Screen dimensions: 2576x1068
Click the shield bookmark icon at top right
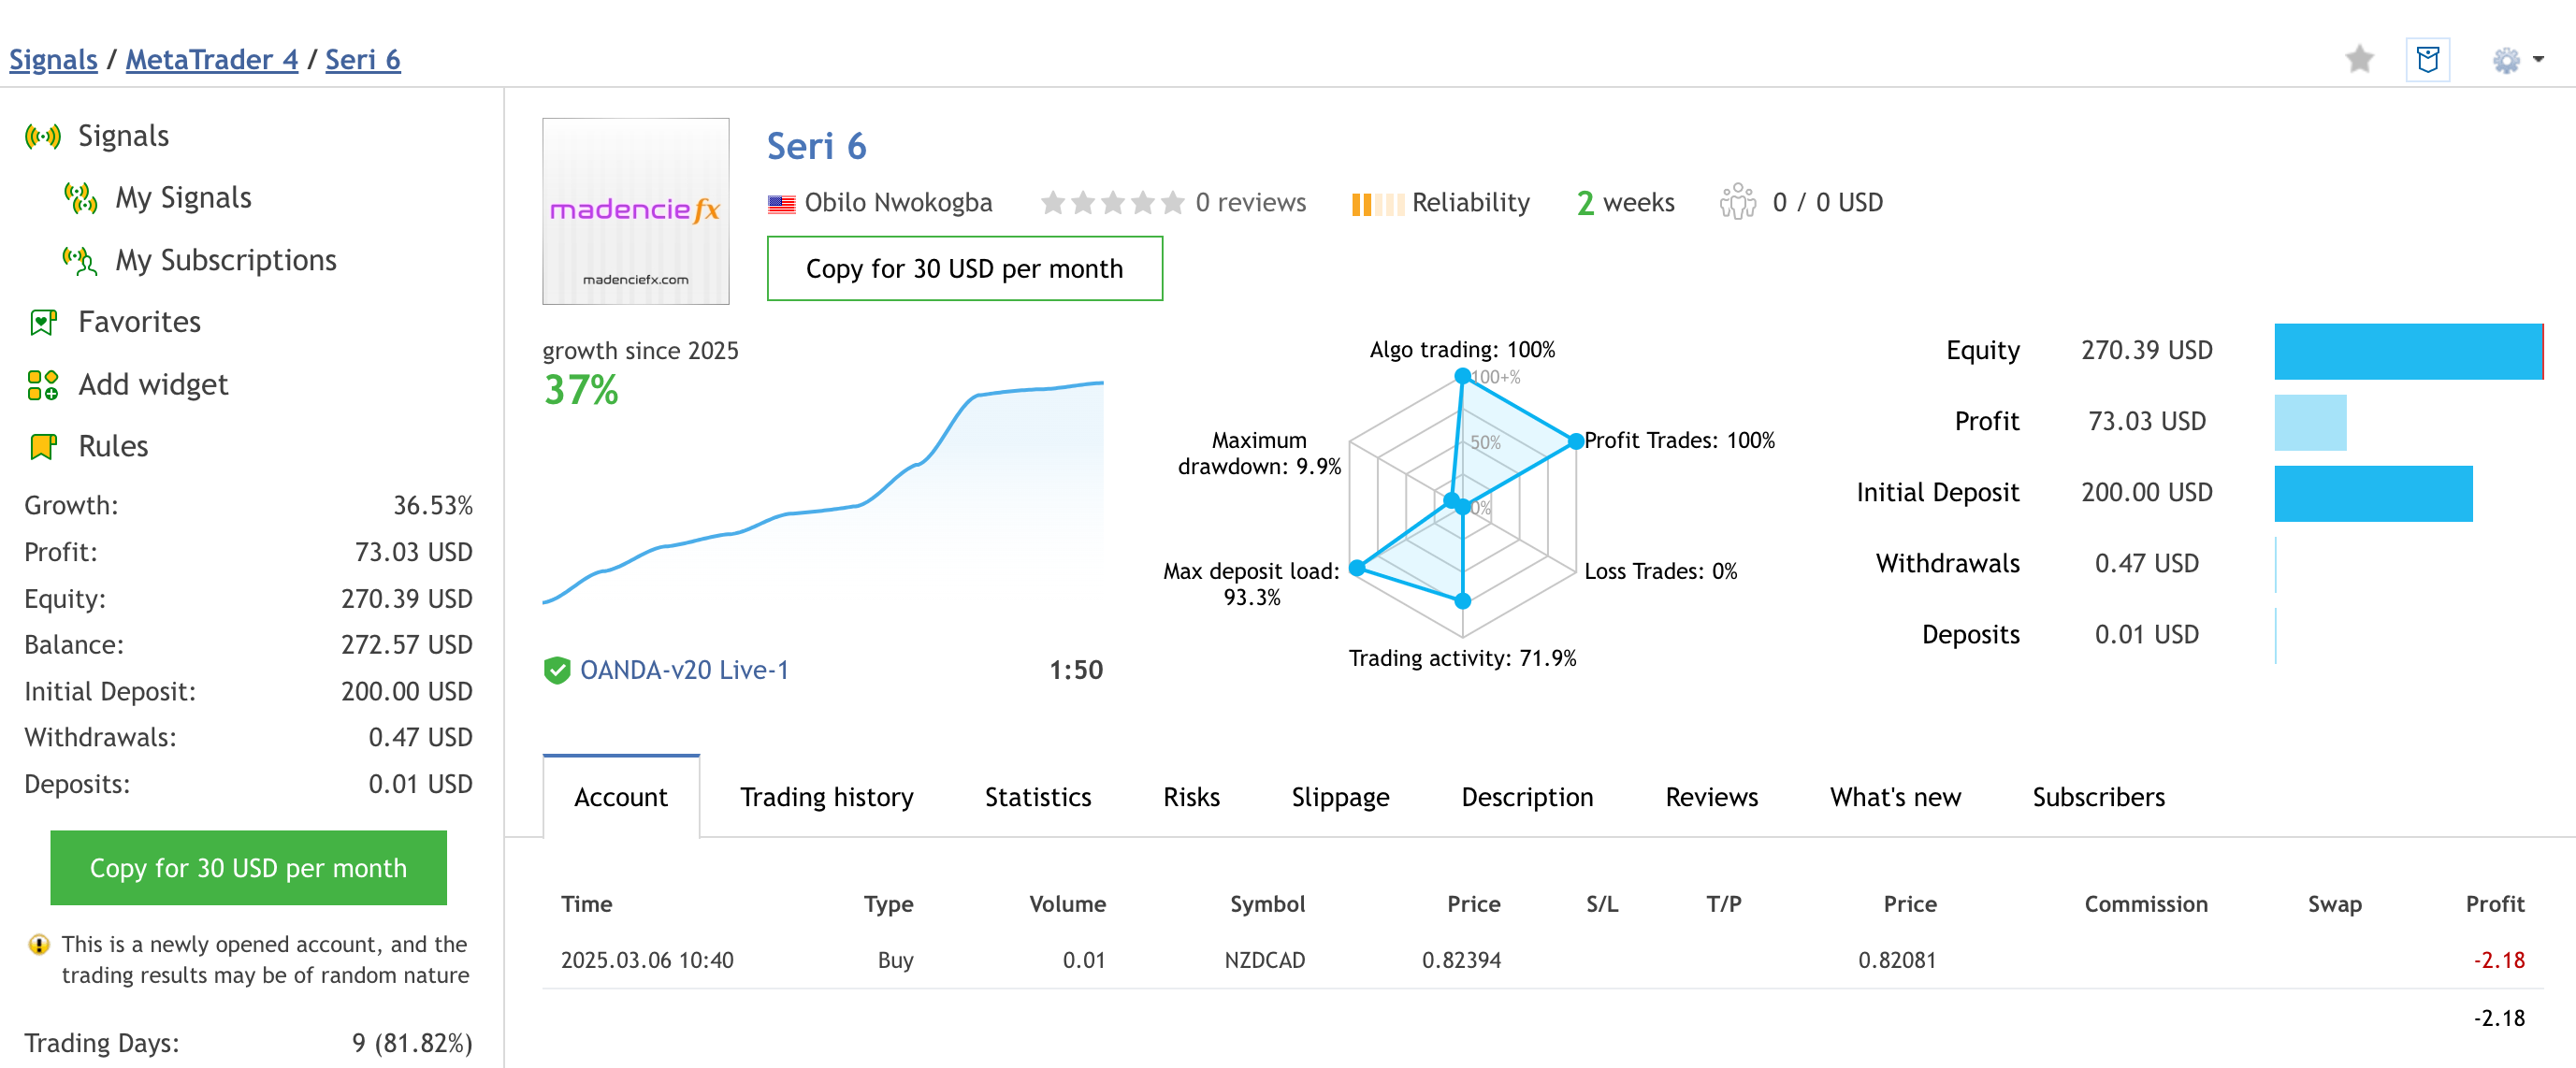[2427, 60]
